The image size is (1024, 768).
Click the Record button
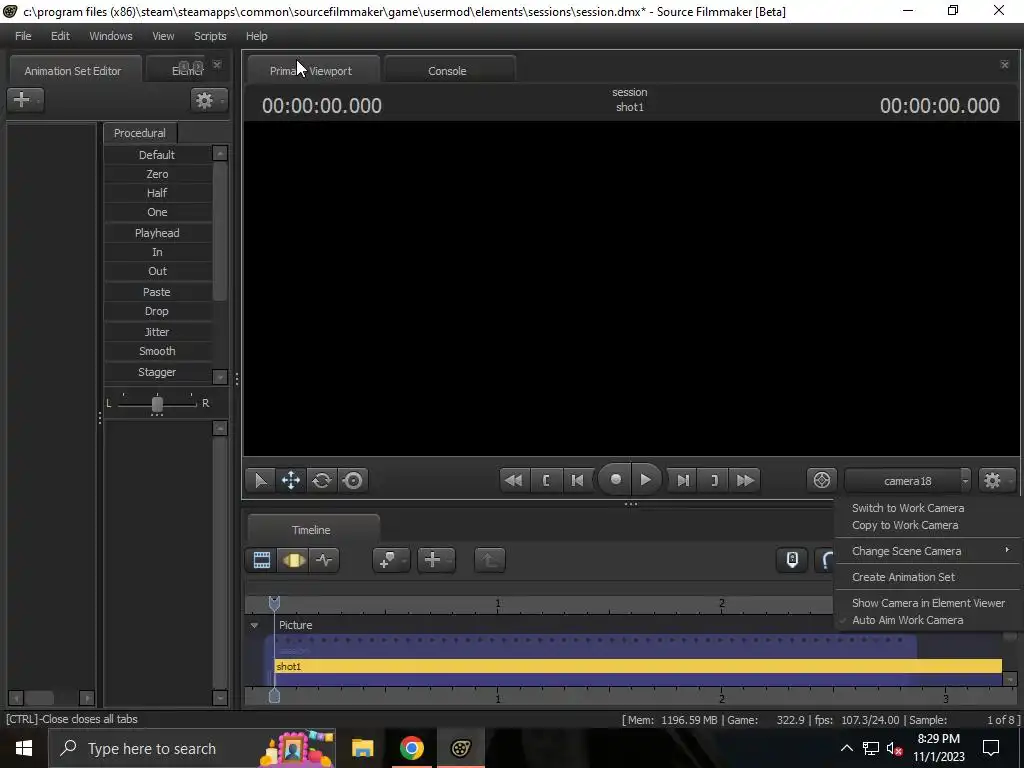point(615,480)
